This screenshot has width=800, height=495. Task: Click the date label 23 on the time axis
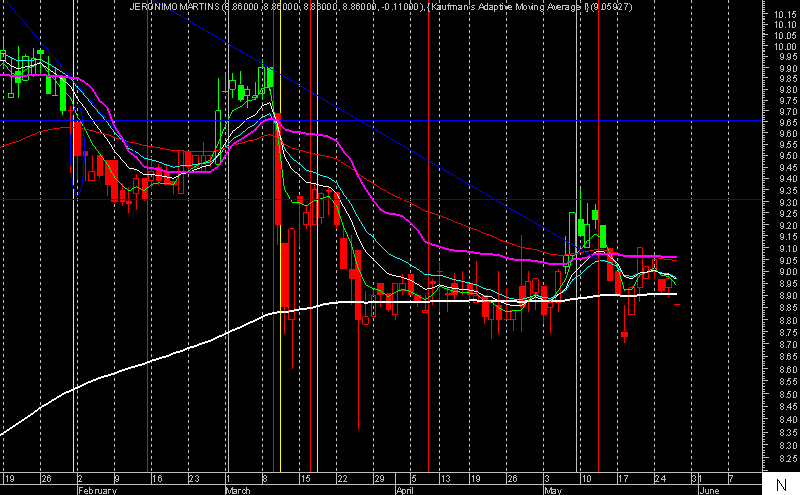point(194,479)
